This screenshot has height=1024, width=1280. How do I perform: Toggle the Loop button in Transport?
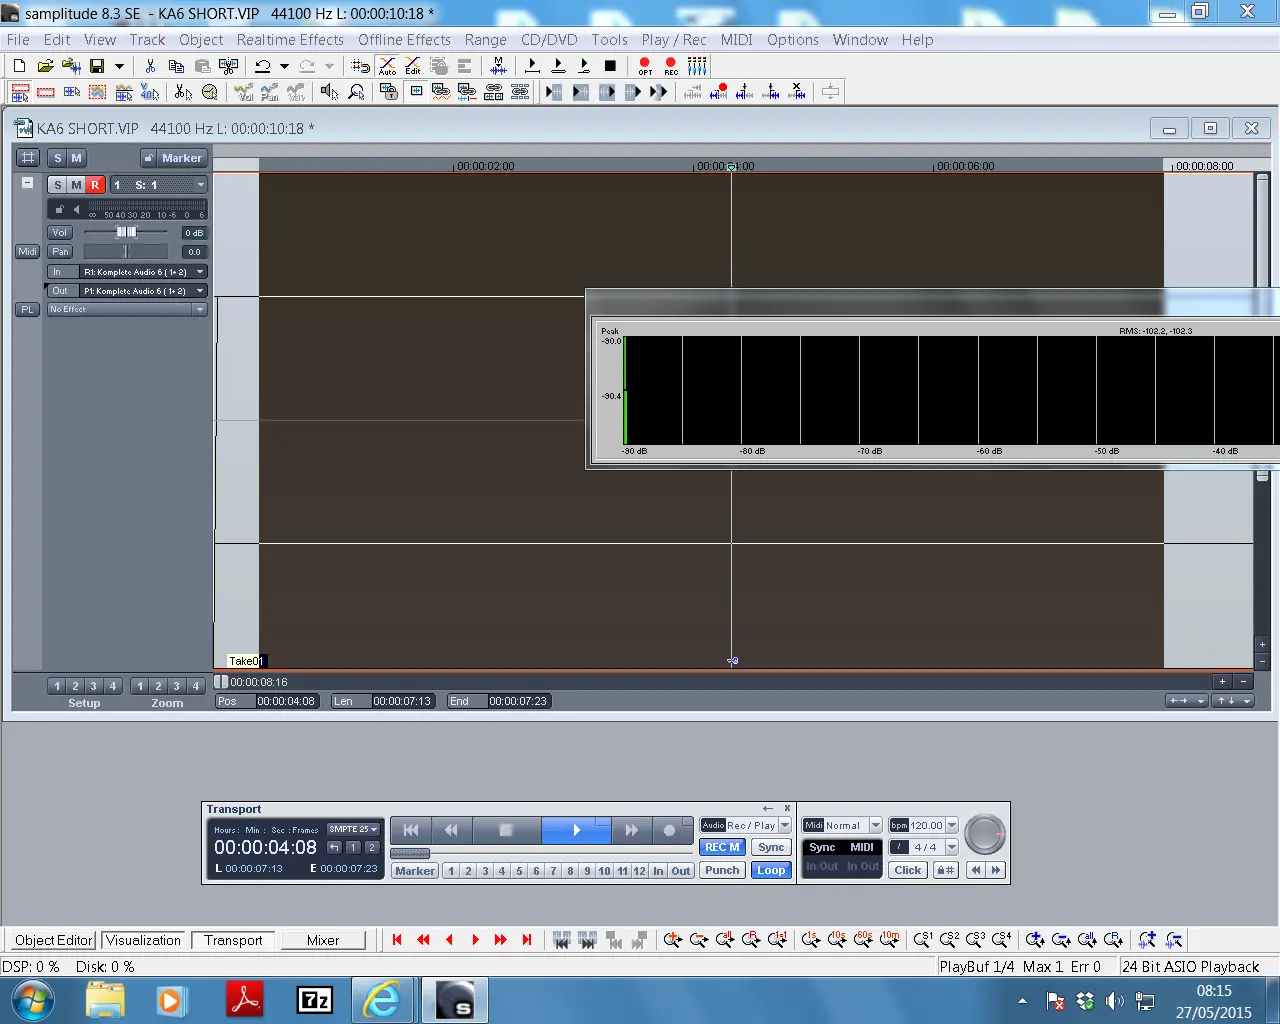coord(771,870)
